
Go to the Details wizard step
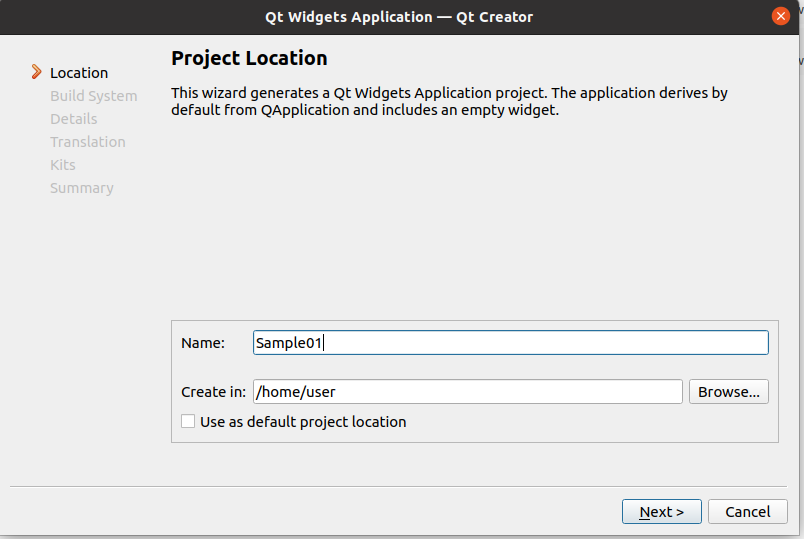[x=74, y=119]
